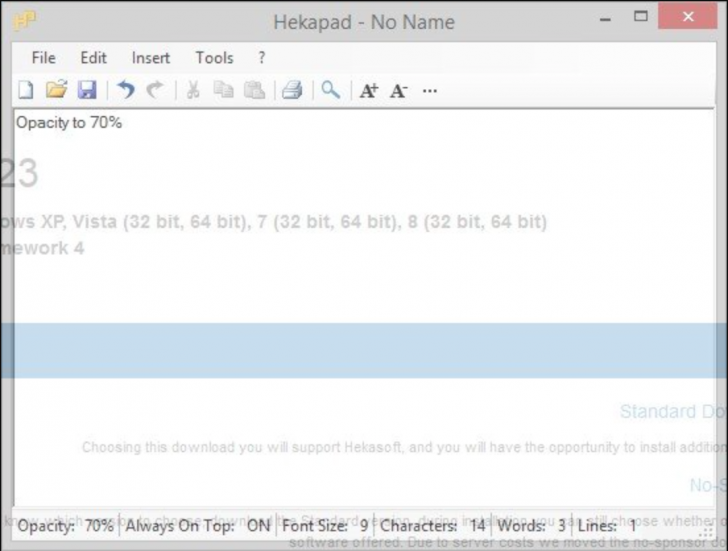Screen dimensions: 728x551
Task: Open the File menu
Action: pos(44,58)
